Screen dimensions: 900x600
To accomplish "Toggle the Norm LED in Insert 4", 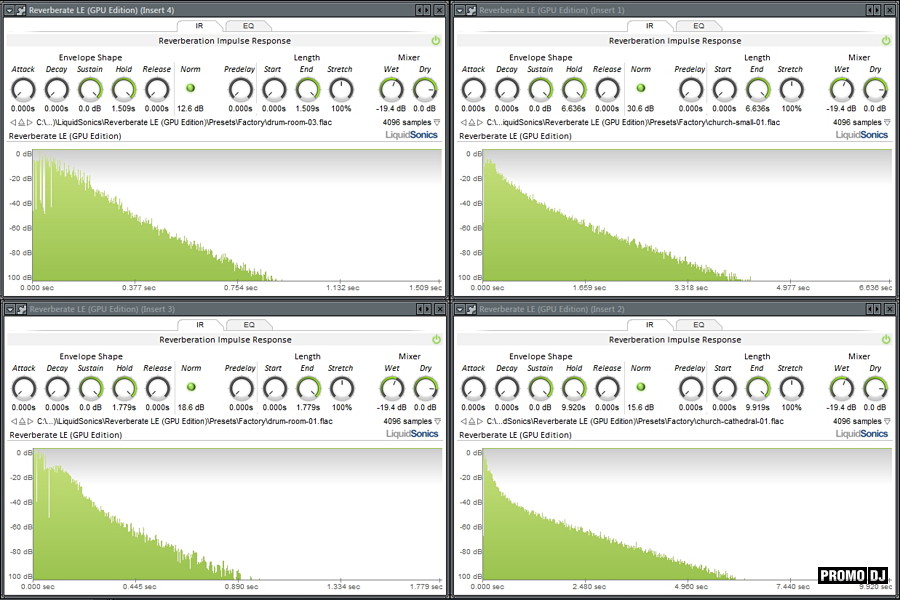I will pos(191,88).
